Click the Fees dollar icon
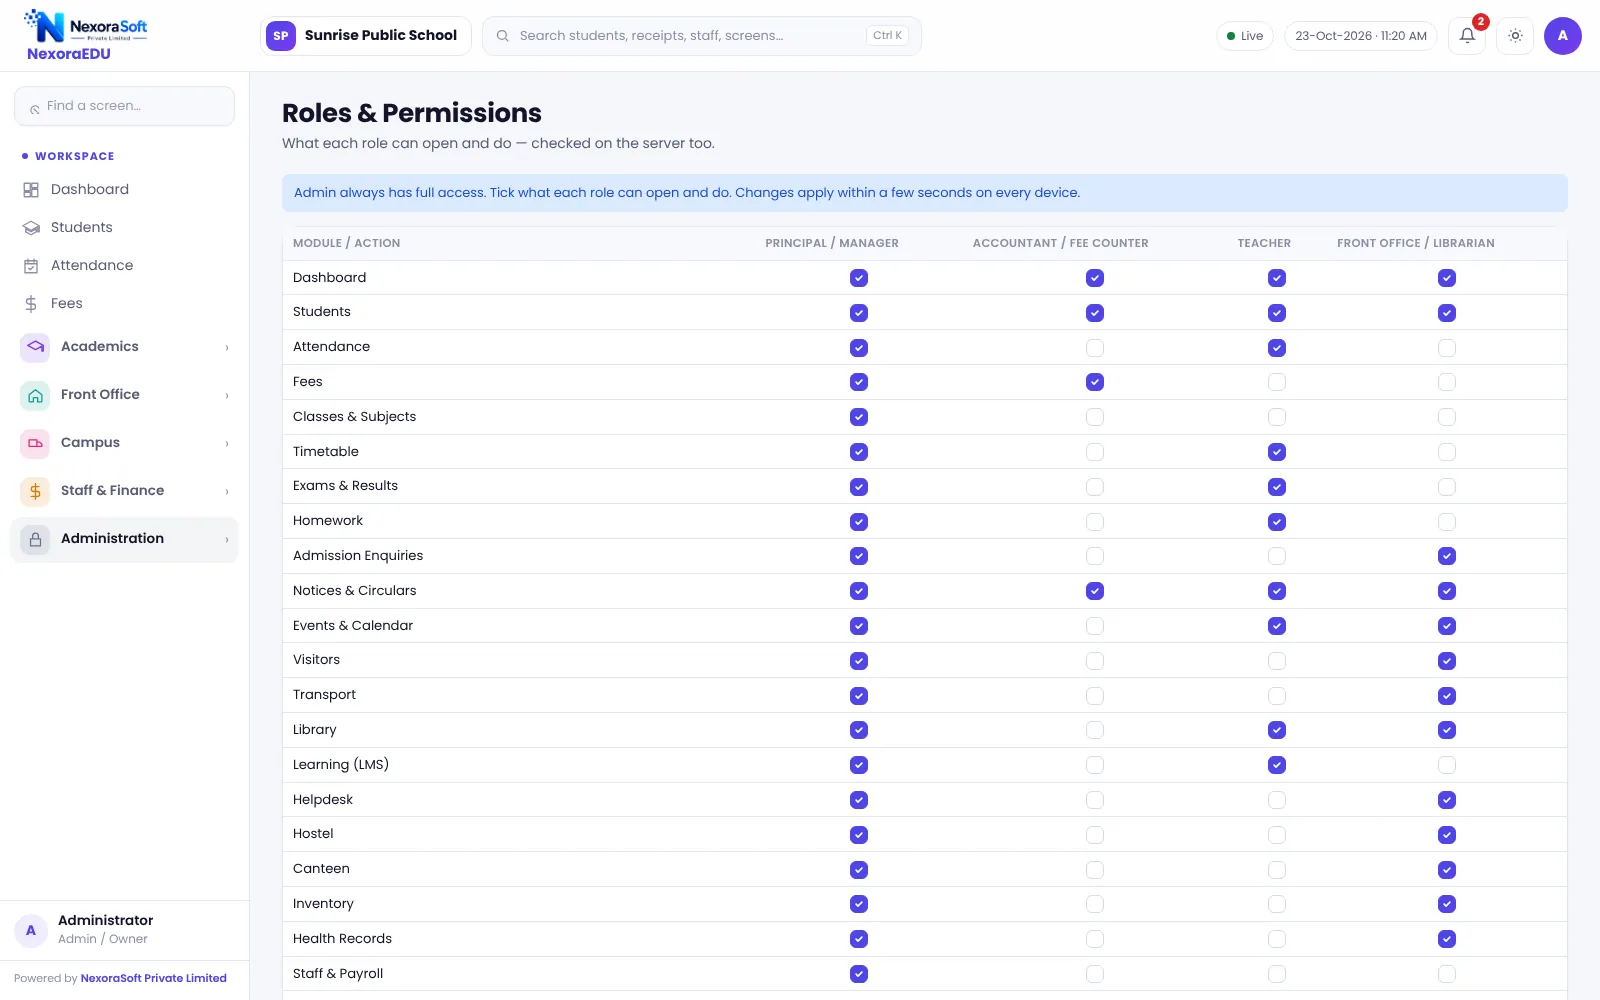This screenshot has width=1600, height=1000. (31, 304)
